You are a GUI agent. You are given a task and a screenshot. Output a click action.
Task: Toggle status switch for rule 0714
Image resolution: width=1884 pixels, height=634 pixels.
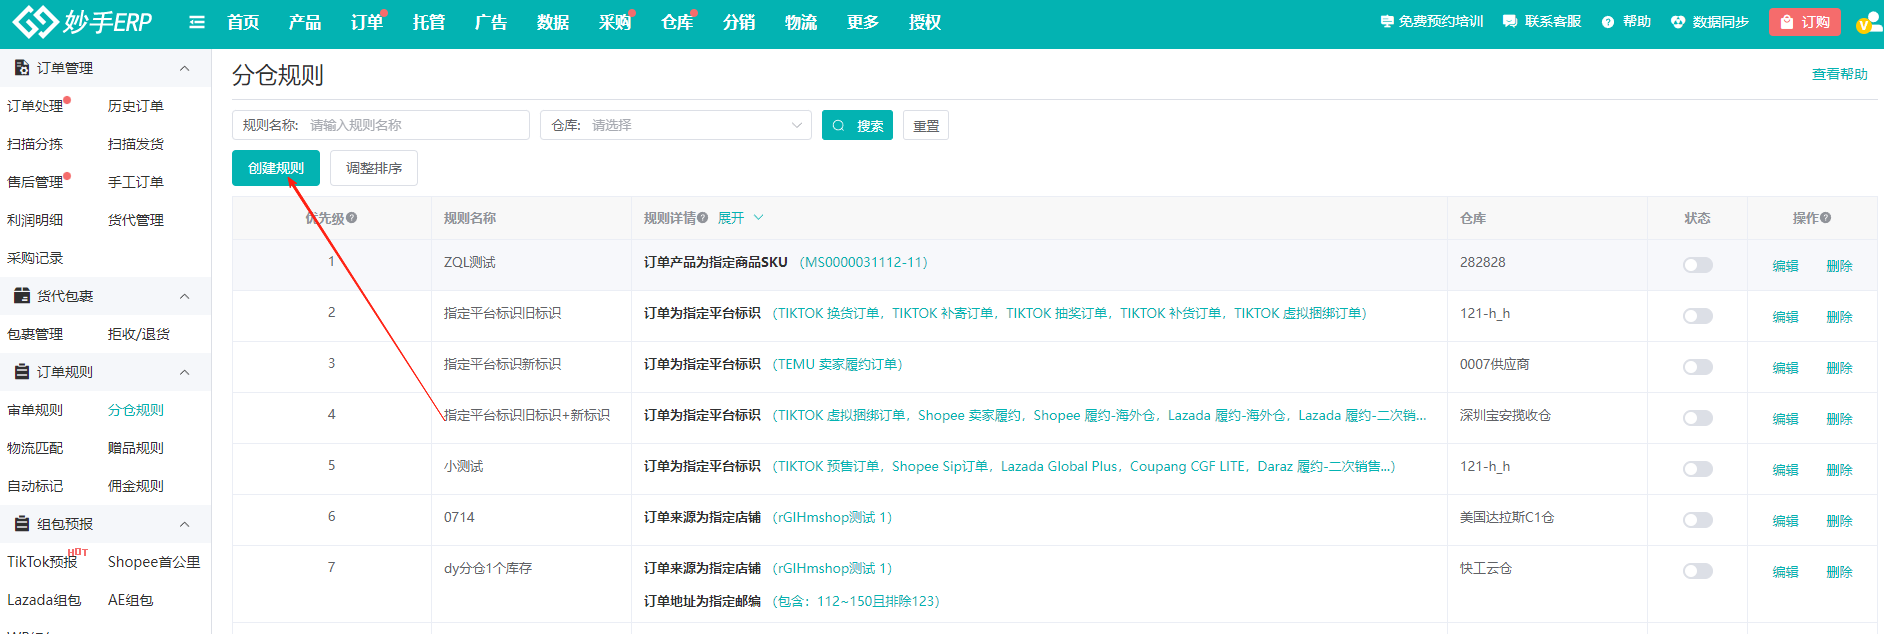1698,520
